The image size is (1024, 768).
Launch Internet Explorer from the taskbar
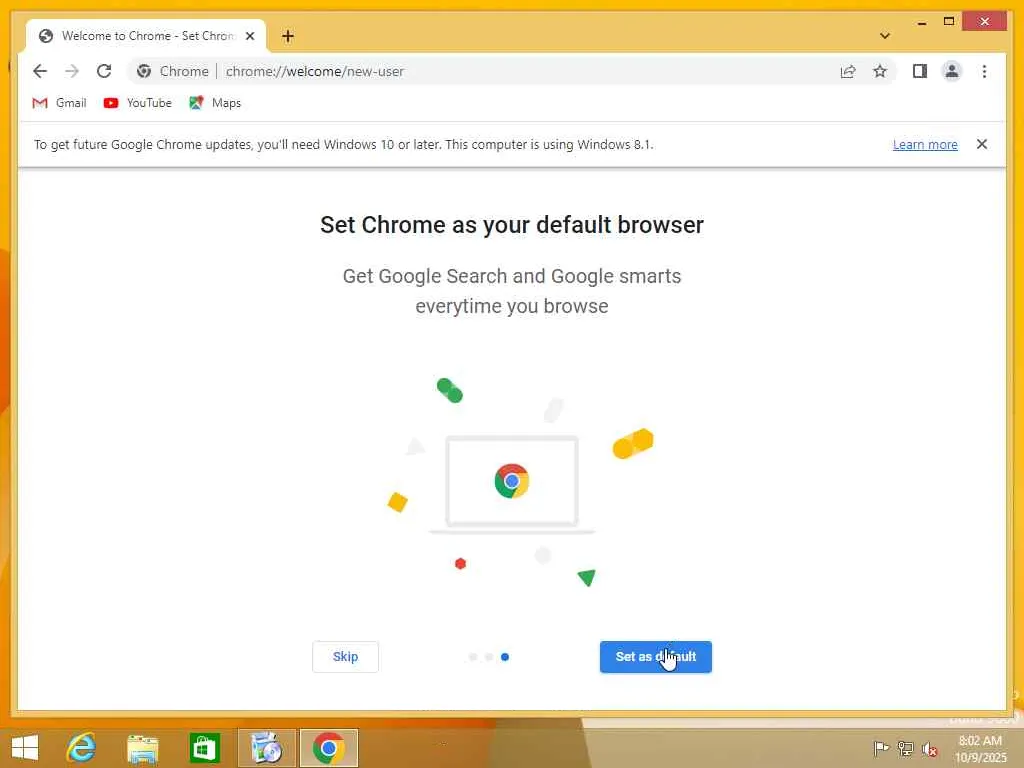tap(82, 748)
